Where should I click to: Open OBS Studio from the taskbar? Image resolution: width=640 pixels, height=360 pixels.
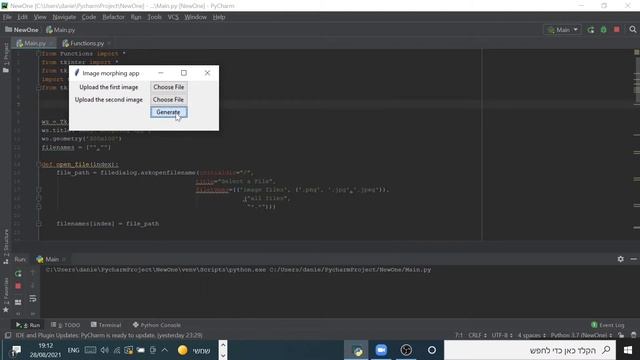tap(406, 350)
